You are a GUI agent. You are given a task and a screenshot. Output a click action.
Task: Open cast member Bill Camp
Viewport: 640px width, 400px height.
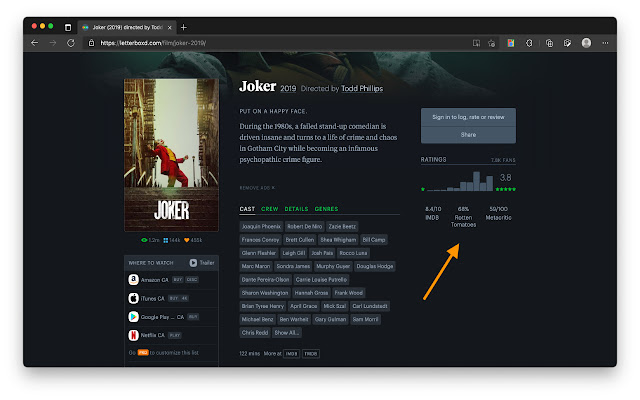[x=374, y=240]
